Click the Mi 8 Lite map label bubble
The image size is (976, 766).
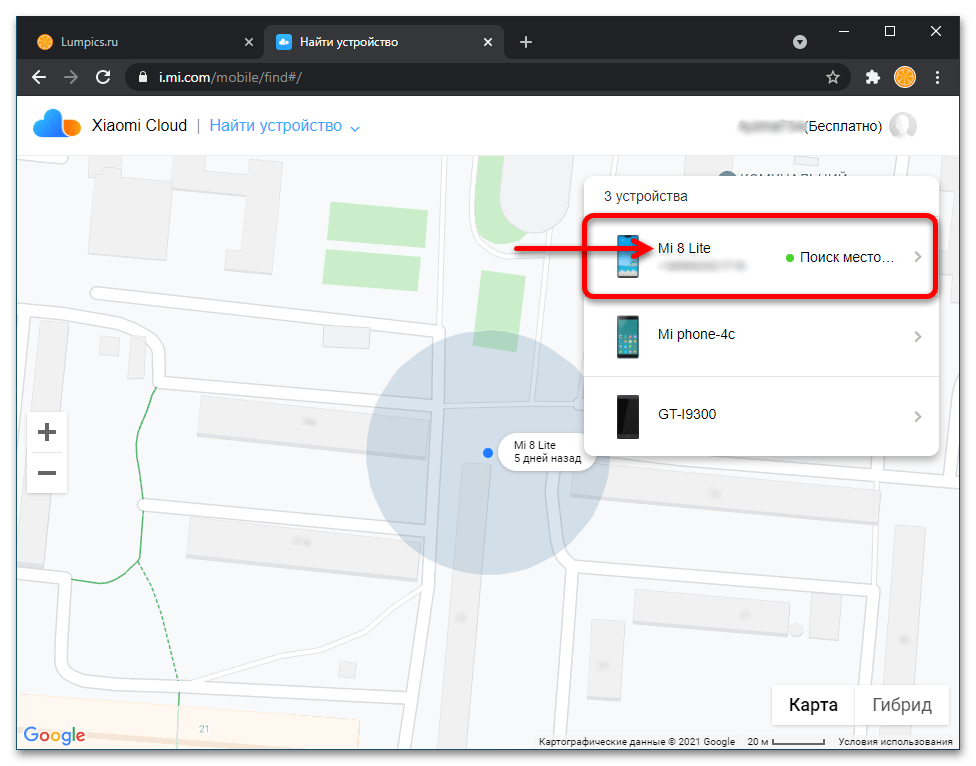[x=547, y=452]
